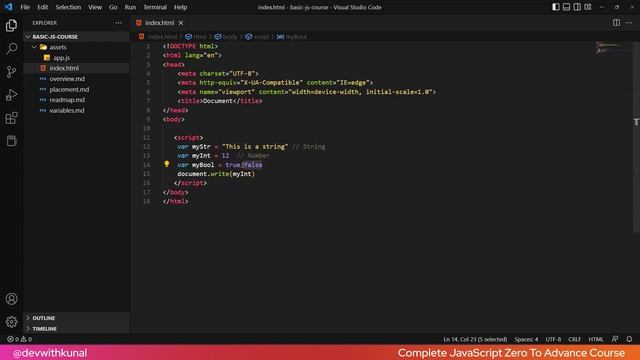
Task: Click the Split Editor Right icon
Action: (616, 23)
